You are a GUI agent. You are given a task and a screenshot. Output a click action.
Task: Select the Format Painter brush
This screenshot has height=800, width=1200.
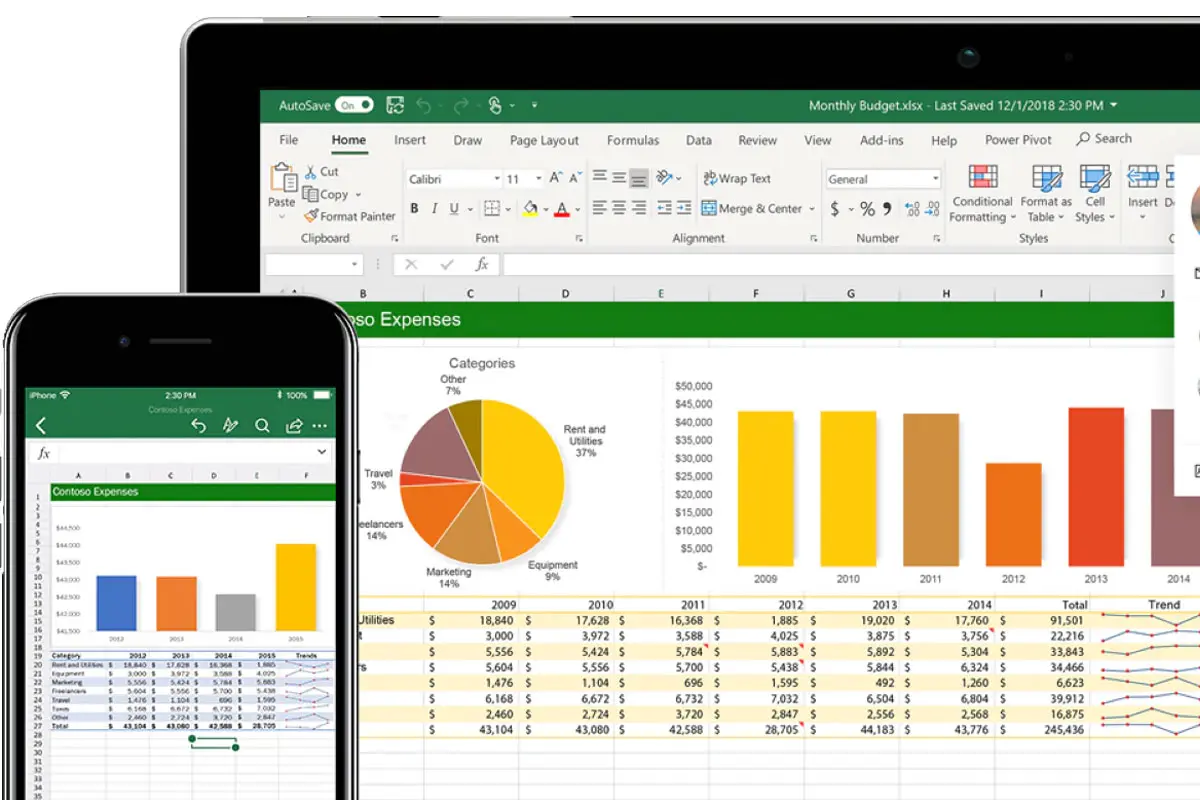[x=311, y=216]
